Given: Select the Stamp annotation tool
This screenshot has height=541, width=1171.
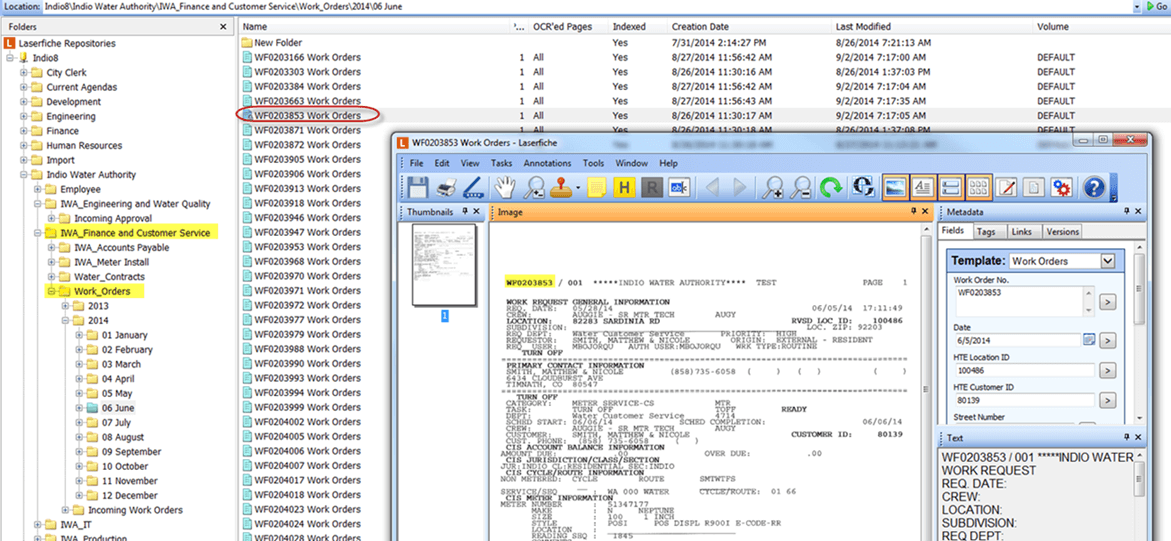Looking at the screenshot, I should point(562,187).
